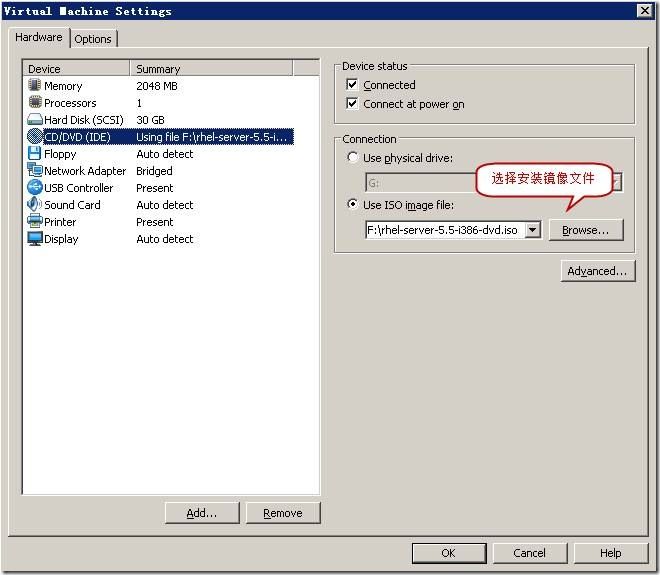660x575 pixels.
Task: Toggle Connect at power on checkbox
Action: (352, 104)
